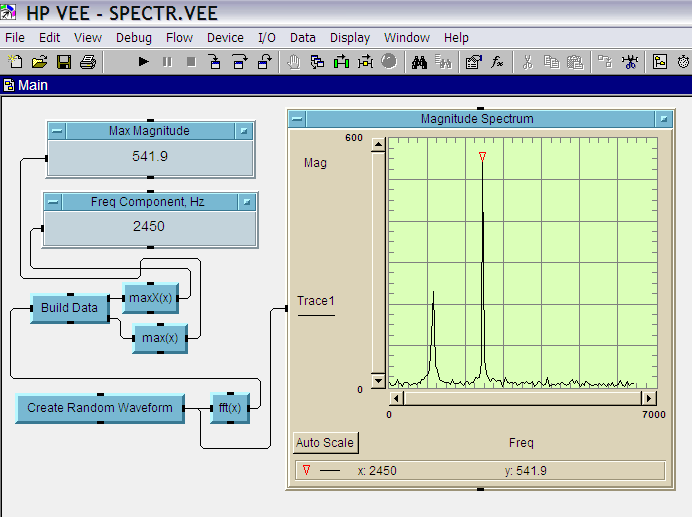This screenshot has width=692, height=517.
Task: Open the Window menu
Action: pyautogui.click(x=407, y=38)
